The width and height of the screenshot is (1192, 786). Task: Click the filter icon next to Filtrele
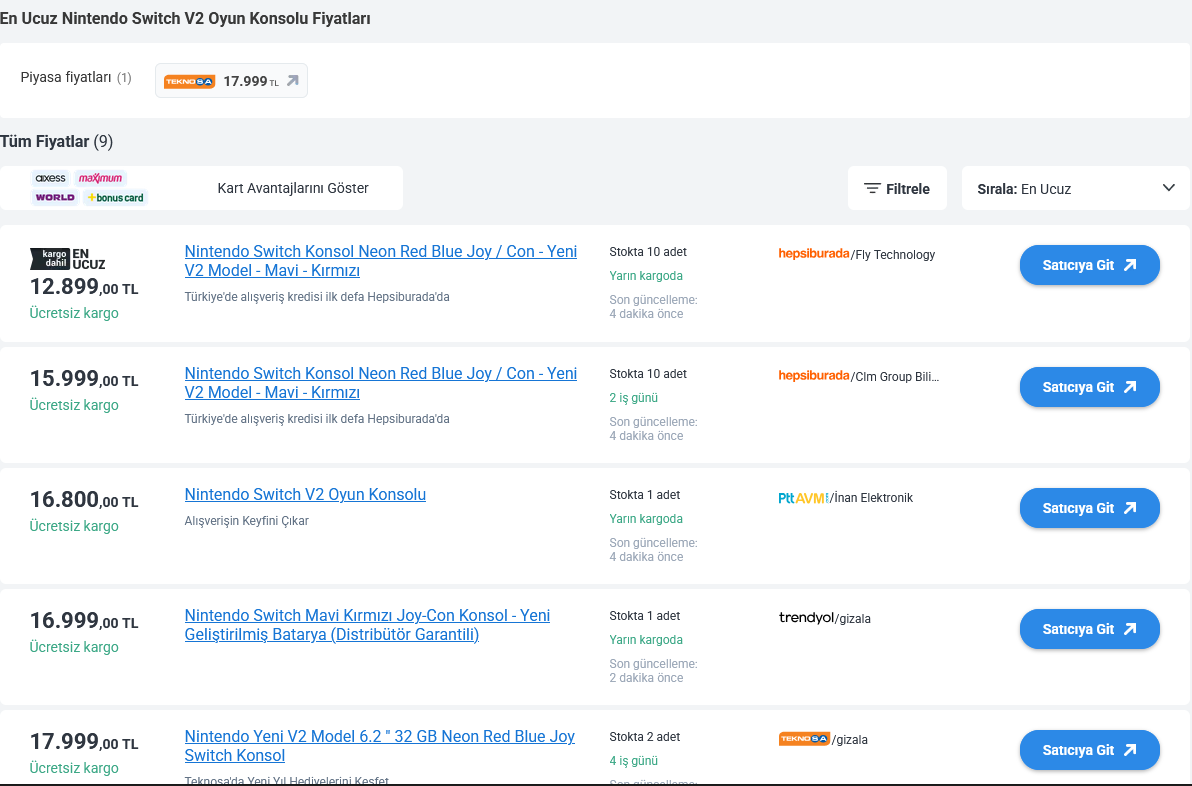pyautogui.click(x=872, y=189)
